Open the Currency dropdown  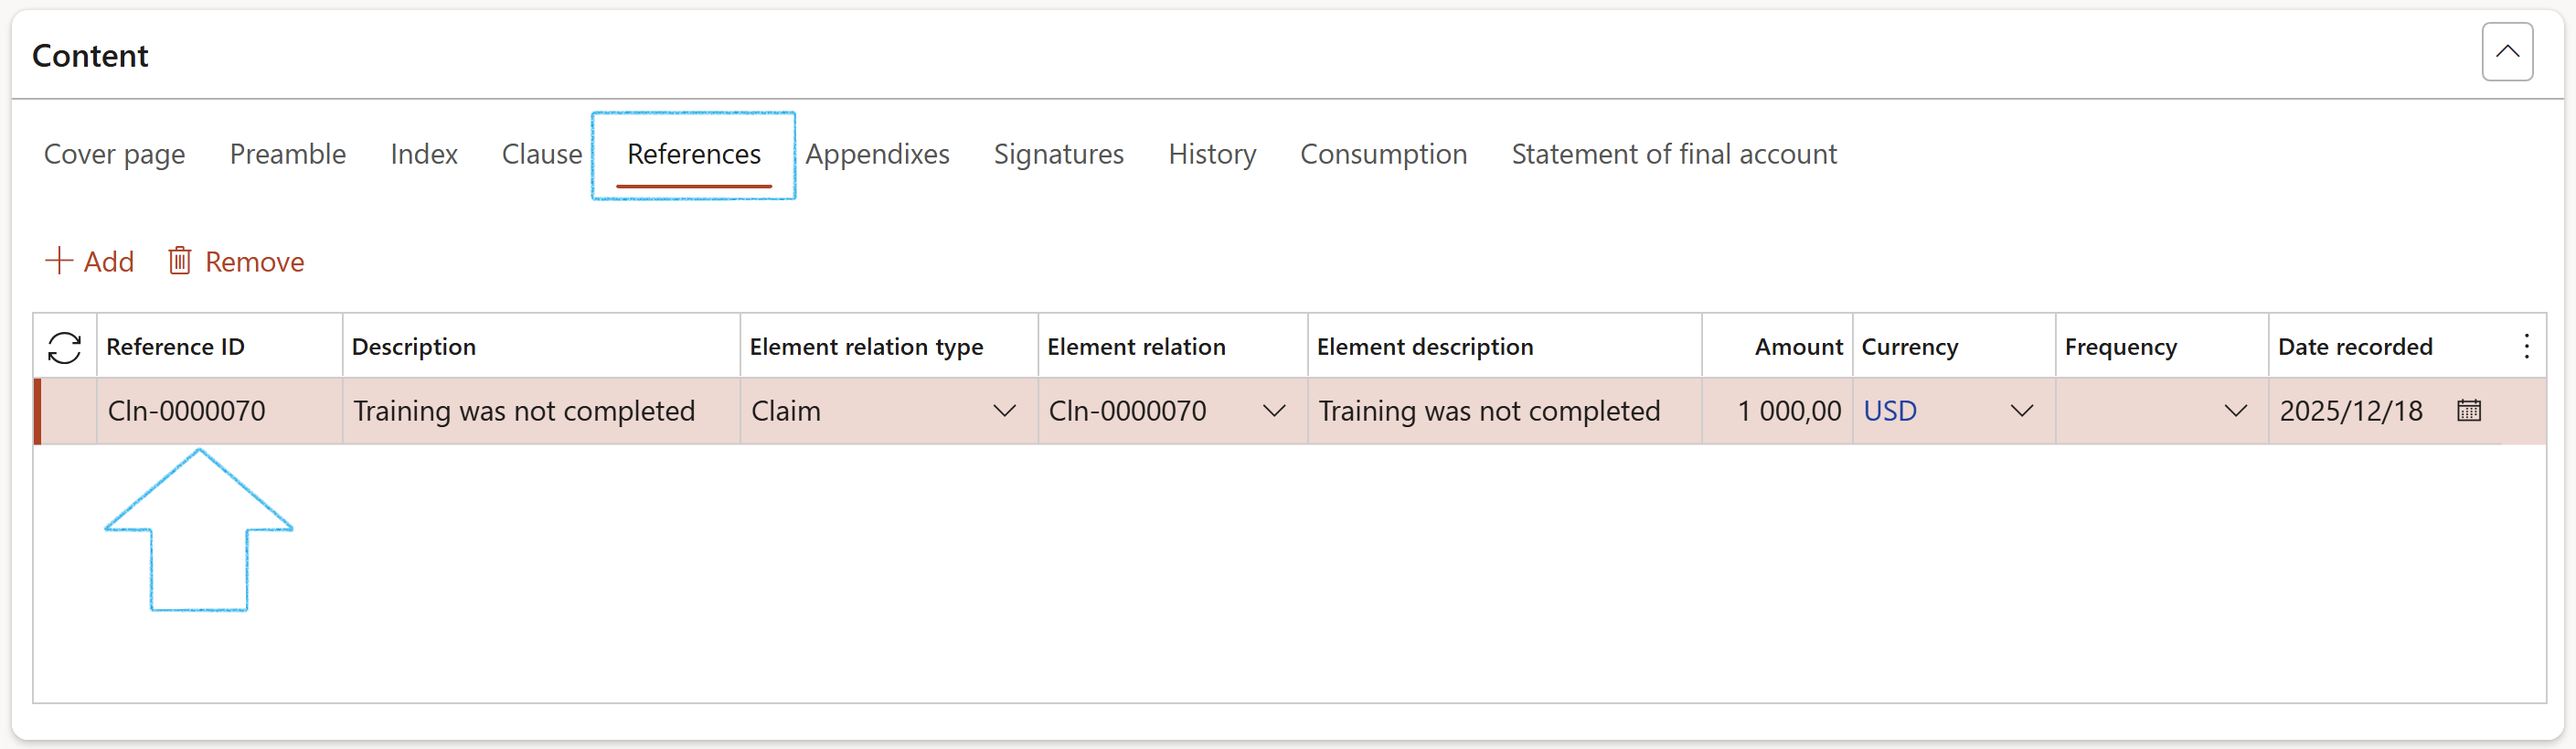[x=2021, y=411]
